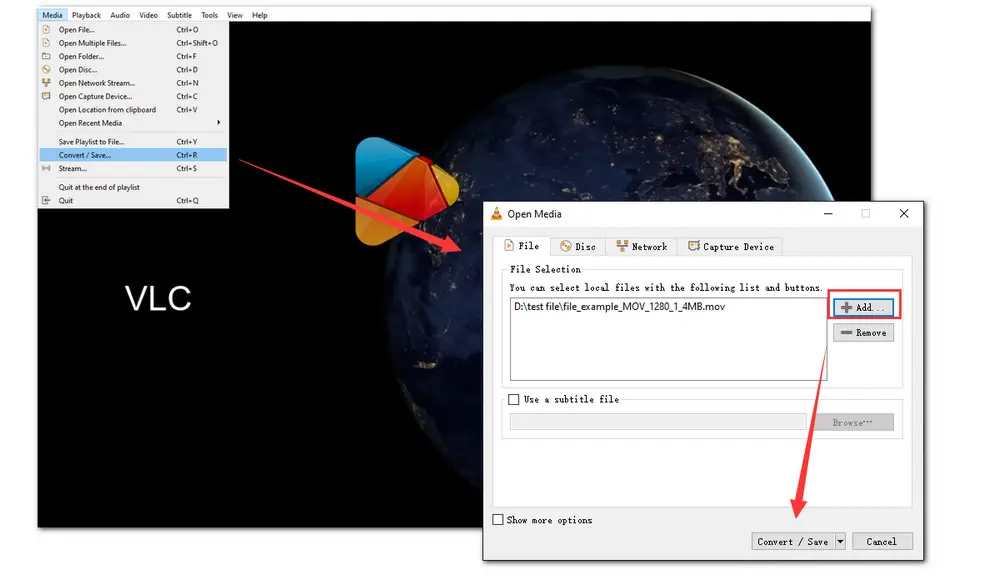Image resolution: width=1000 pixels, height=580 pixels.
Task: Choose Convert / Save menu entry
Action: [x=133, y=155]
